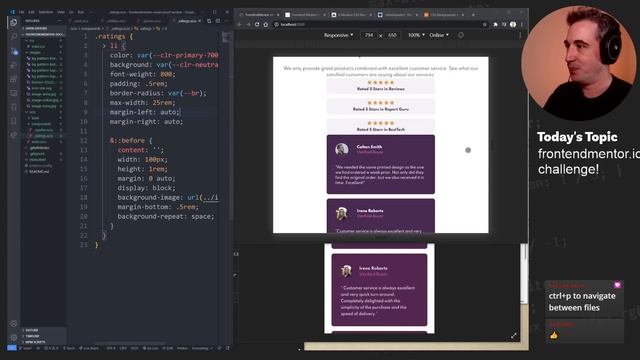Screen dimensions: 640x360
Task: Expand the NPM Scripts section
Action: [x=43, y=342]
